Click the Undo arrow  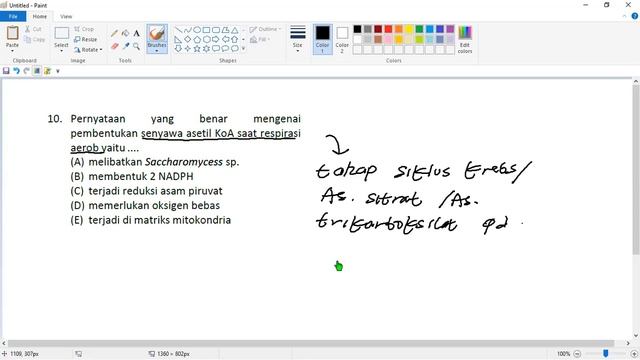click(x=16, y=71)
